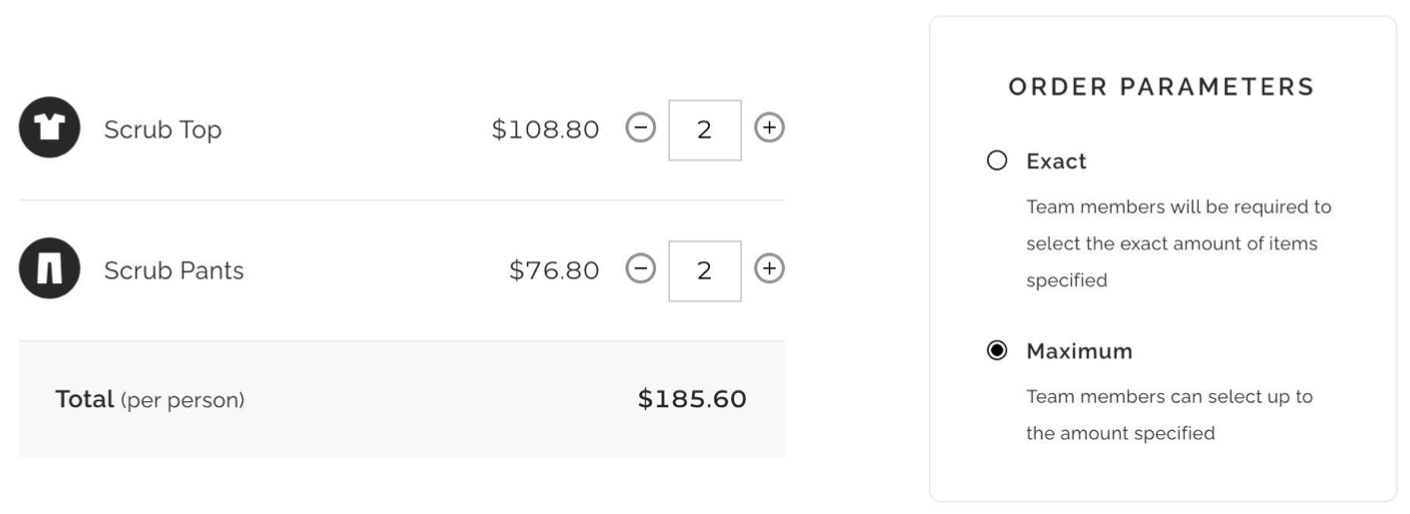Viewport: 1410px width, 514px height.
Task: Increase Scrub Top quantity with plus icon
Action: pyautogui.click(x=769, y=129)
